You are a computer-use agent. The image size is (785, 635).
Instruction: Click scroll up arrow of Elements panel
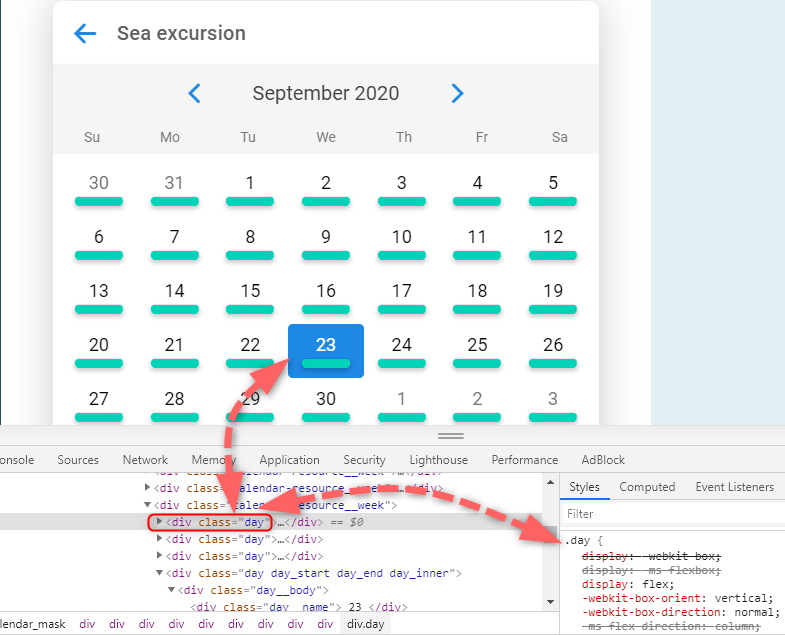550,482
